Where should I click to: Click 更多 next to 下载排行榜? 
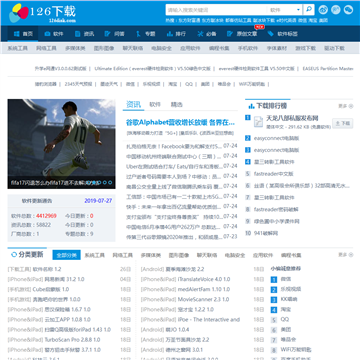click(346, 106)
